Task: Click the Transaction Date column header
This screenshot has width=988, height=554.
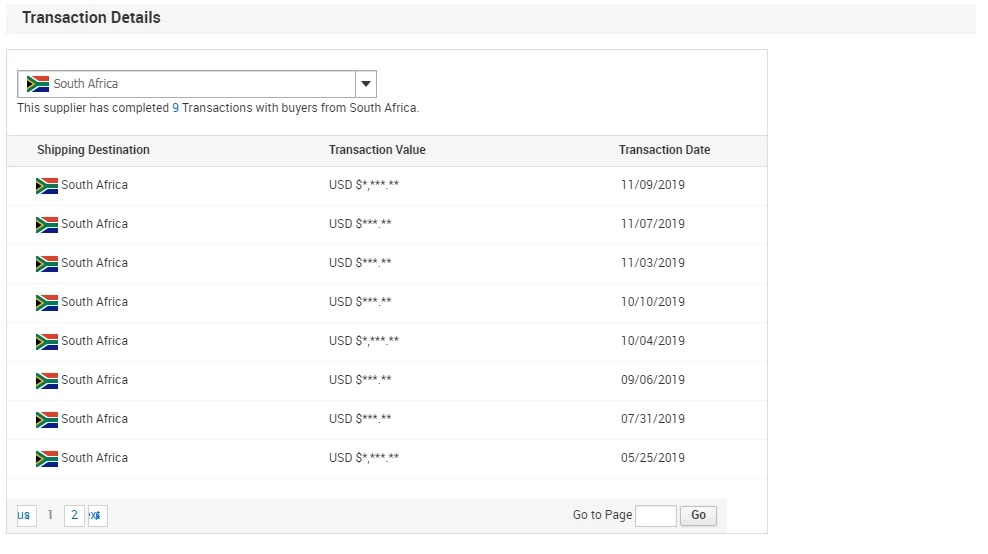Action: 664,150
